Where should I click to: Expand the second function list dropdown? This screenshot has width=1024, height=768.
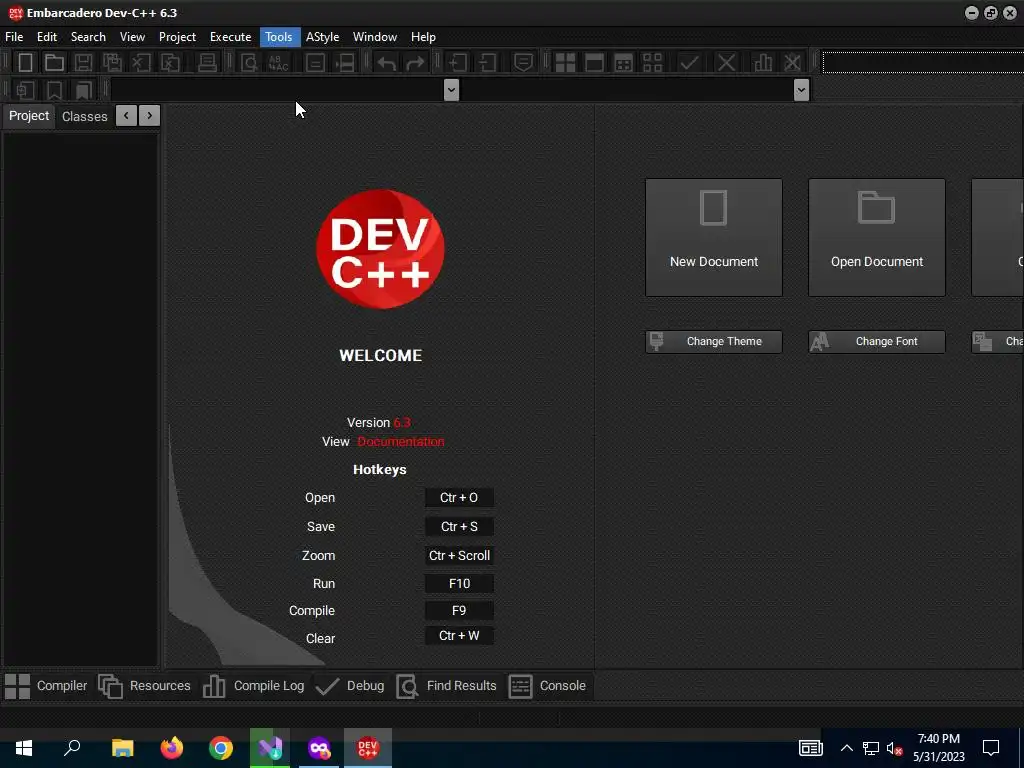801,90
